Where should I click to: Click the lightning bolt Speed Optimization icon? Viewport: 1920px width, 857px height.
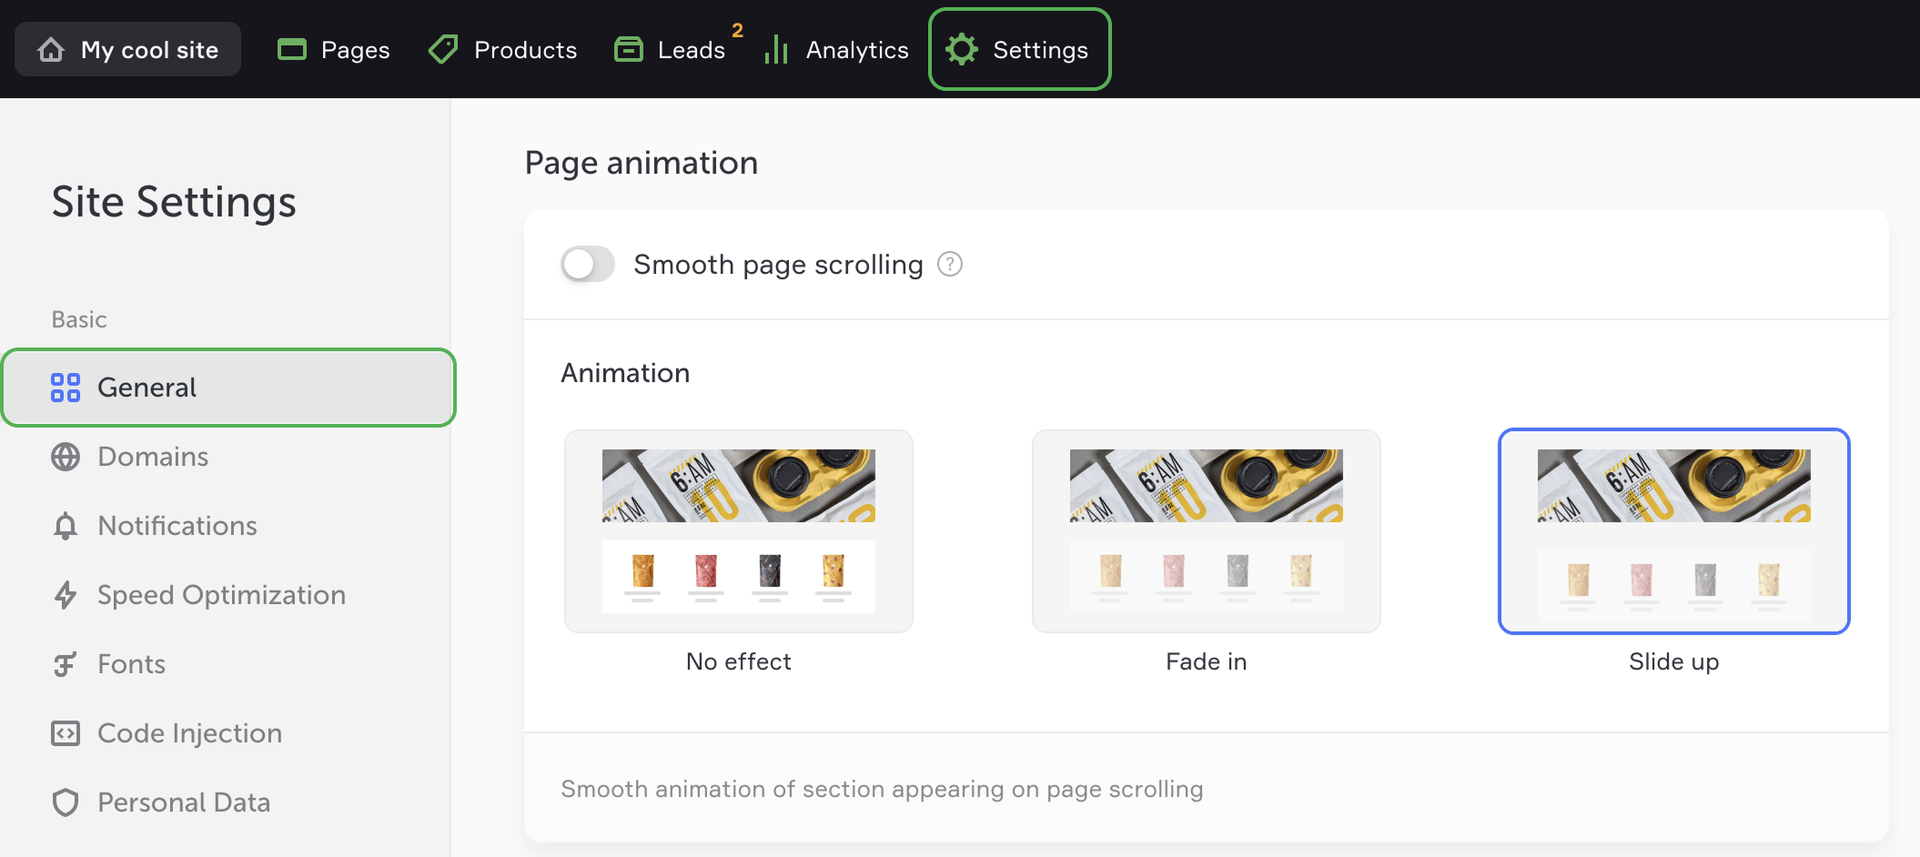(66, 595)
